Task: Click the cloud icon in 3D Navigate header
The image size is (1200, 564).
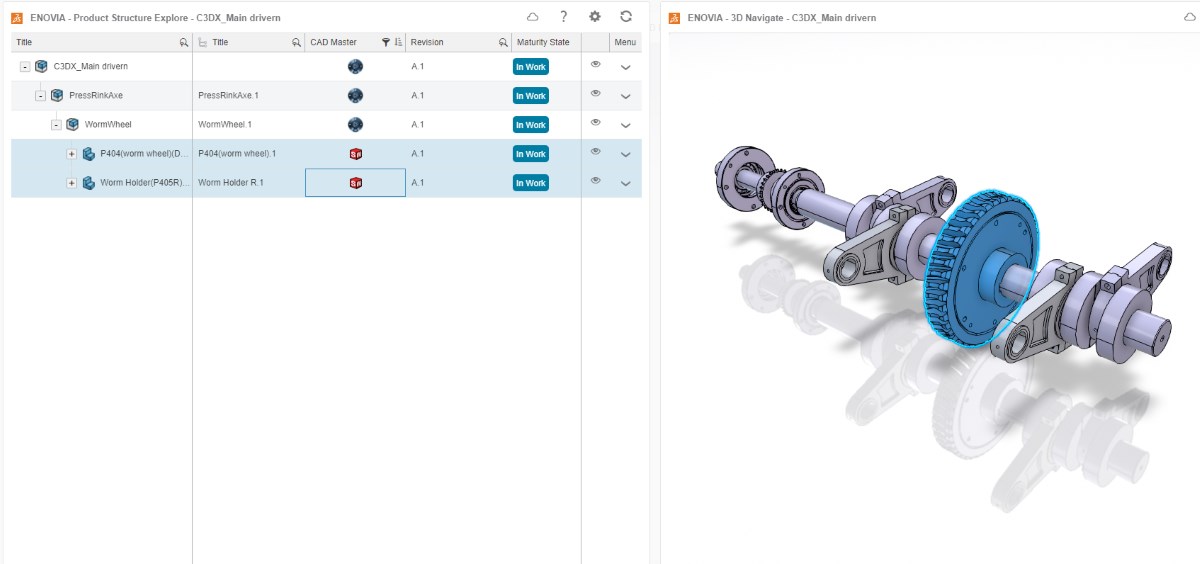Action: click(1190, 17)
